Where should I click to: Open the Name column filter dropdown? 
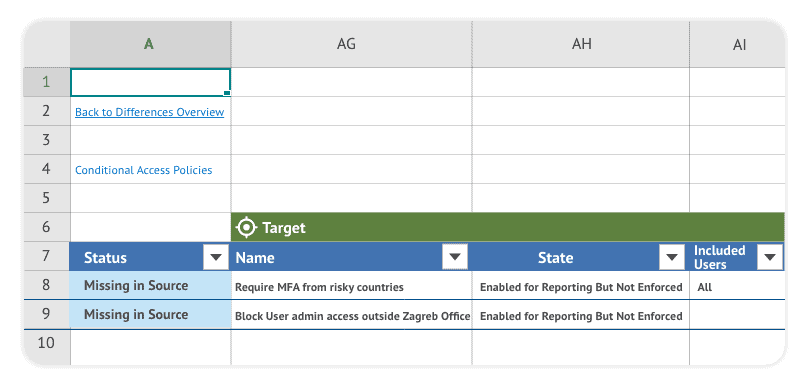pos(455,257)
